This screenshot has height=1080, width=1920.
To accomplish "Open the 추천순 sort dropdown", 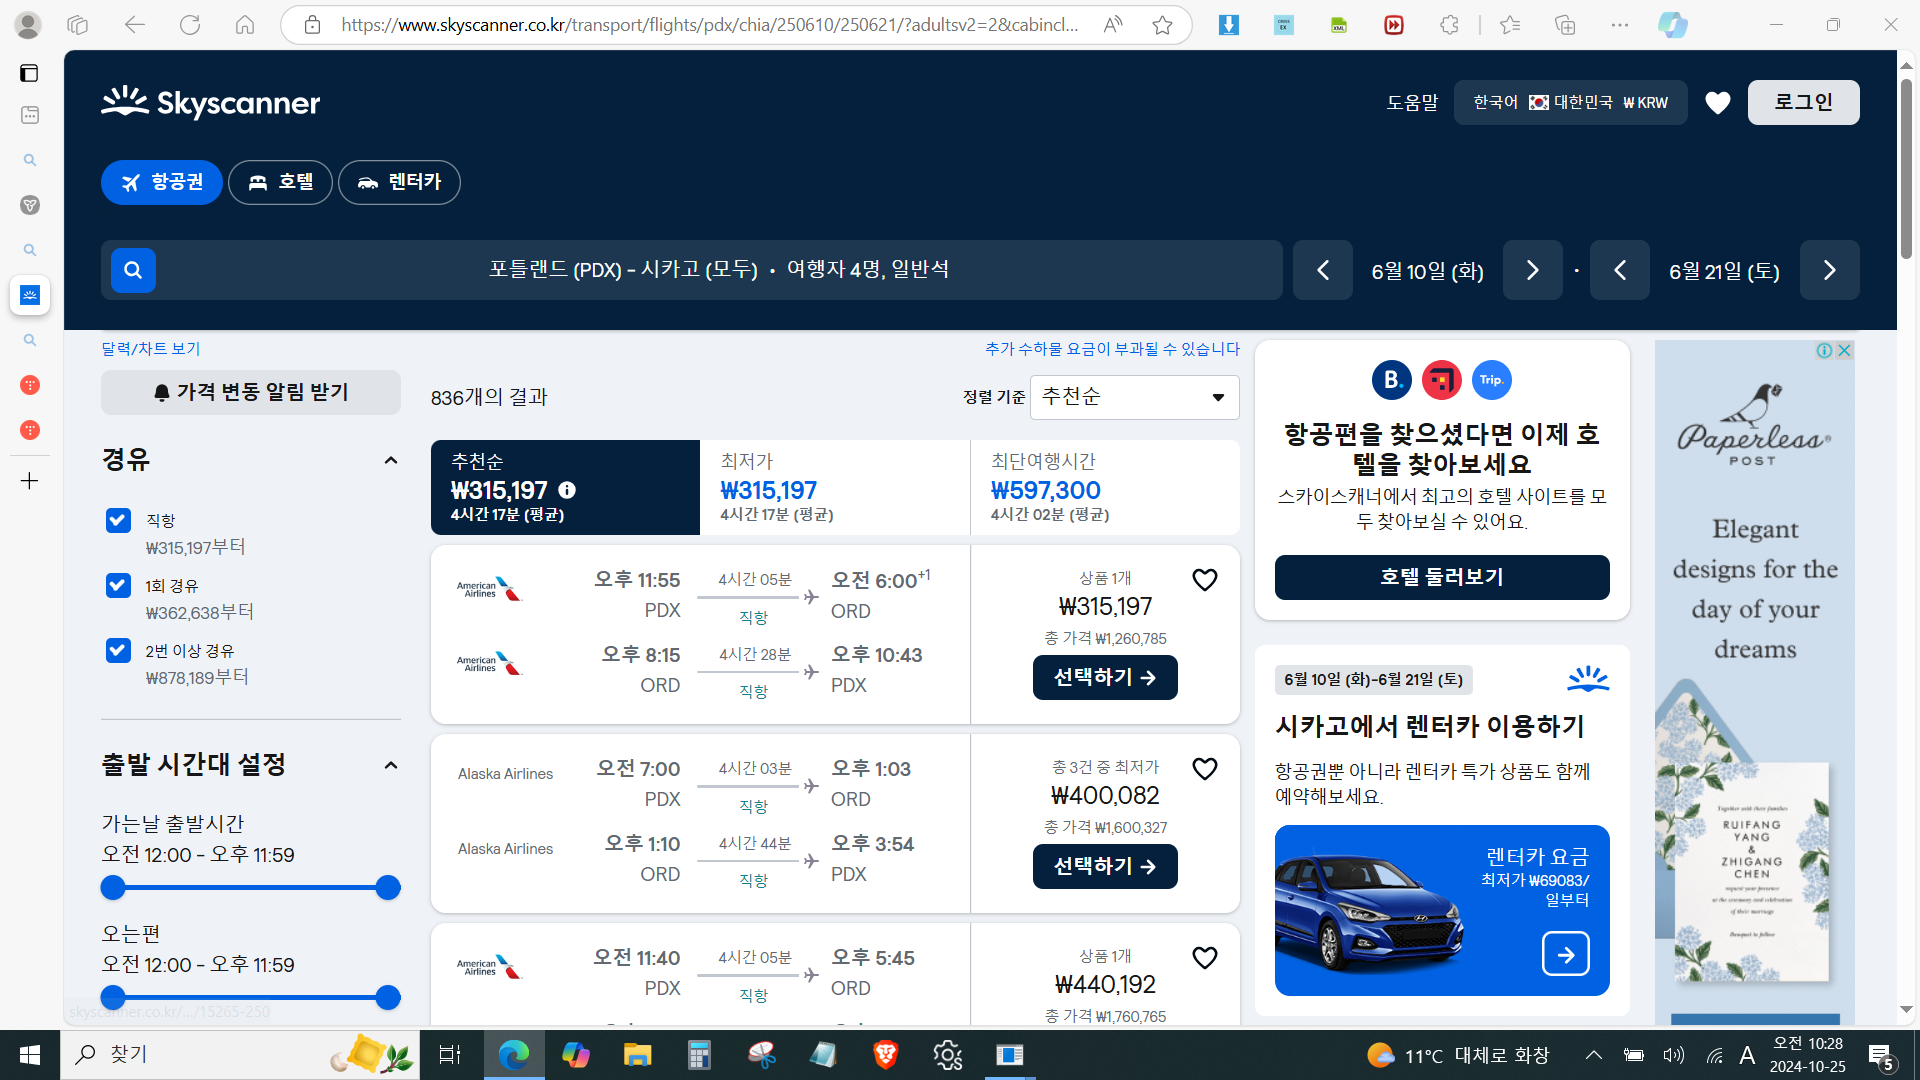I will tap(1134, 397).
